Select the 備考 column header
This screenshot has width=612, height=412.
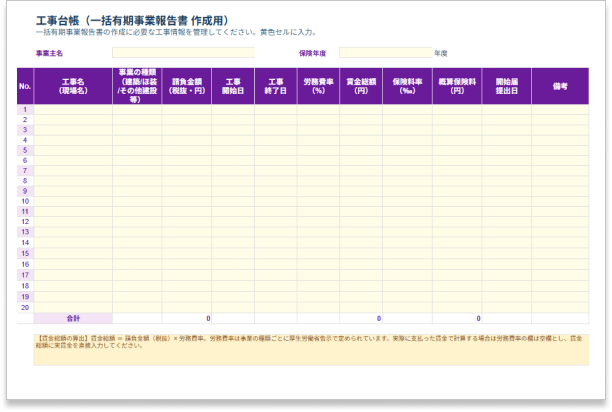[x=560, y=86]
